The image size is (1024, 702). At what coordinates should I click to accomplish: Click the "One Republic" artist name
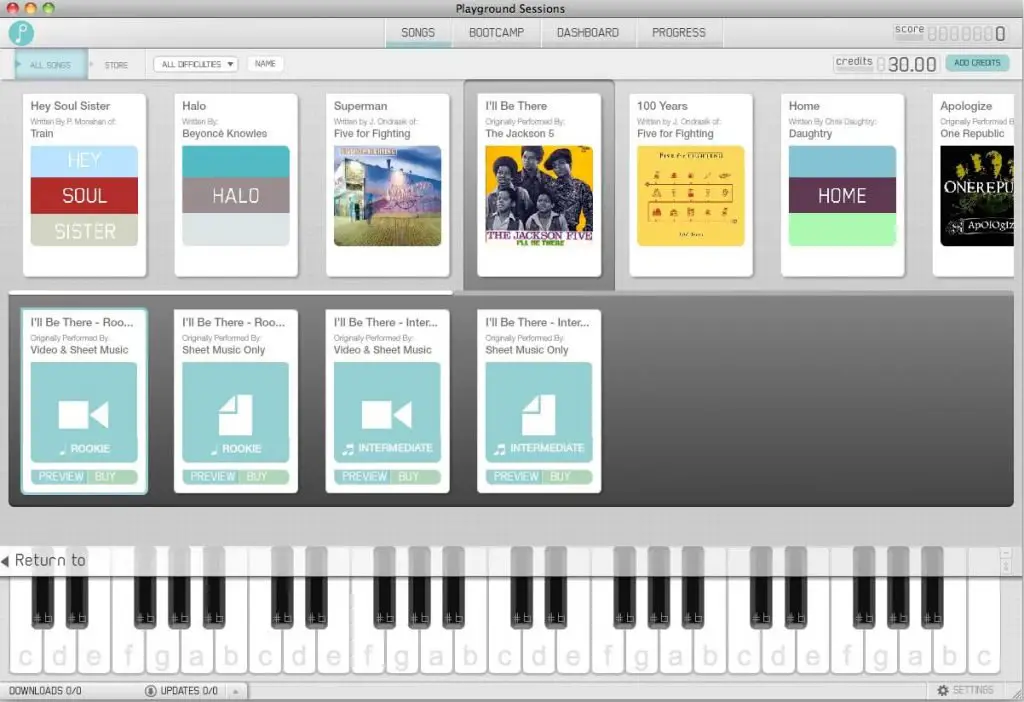[972, 133]
